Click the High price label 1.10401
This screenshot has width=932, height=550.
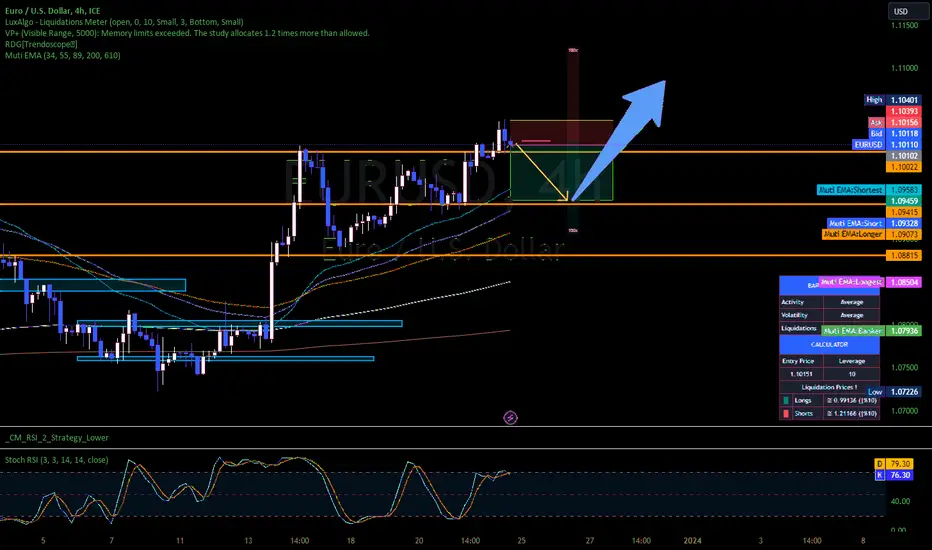pos(892,100)
